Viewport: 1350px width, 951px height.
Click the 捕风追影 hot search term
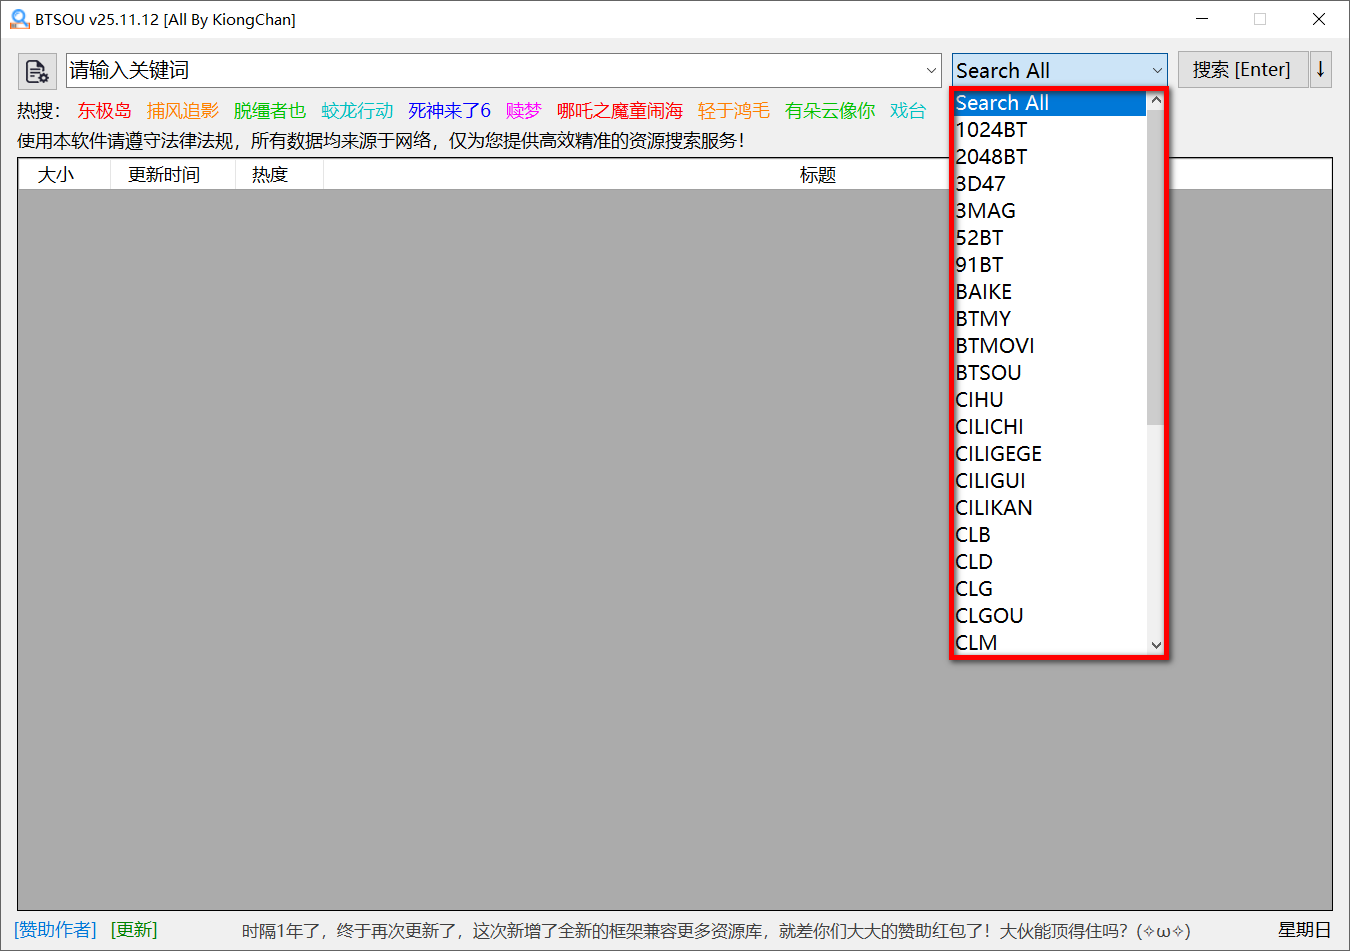[x=182, y=111]
